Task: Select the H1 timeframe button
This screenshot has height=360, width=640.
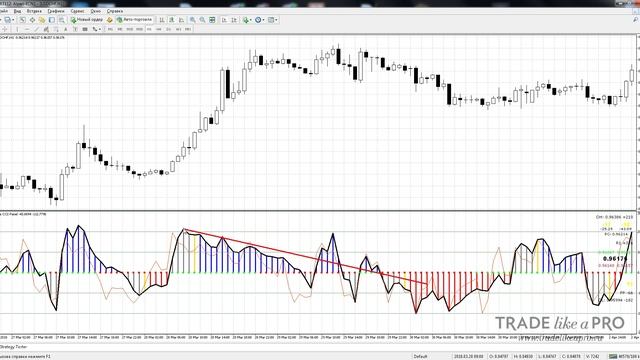Action: pyautogui.click(x=149, y=29)
